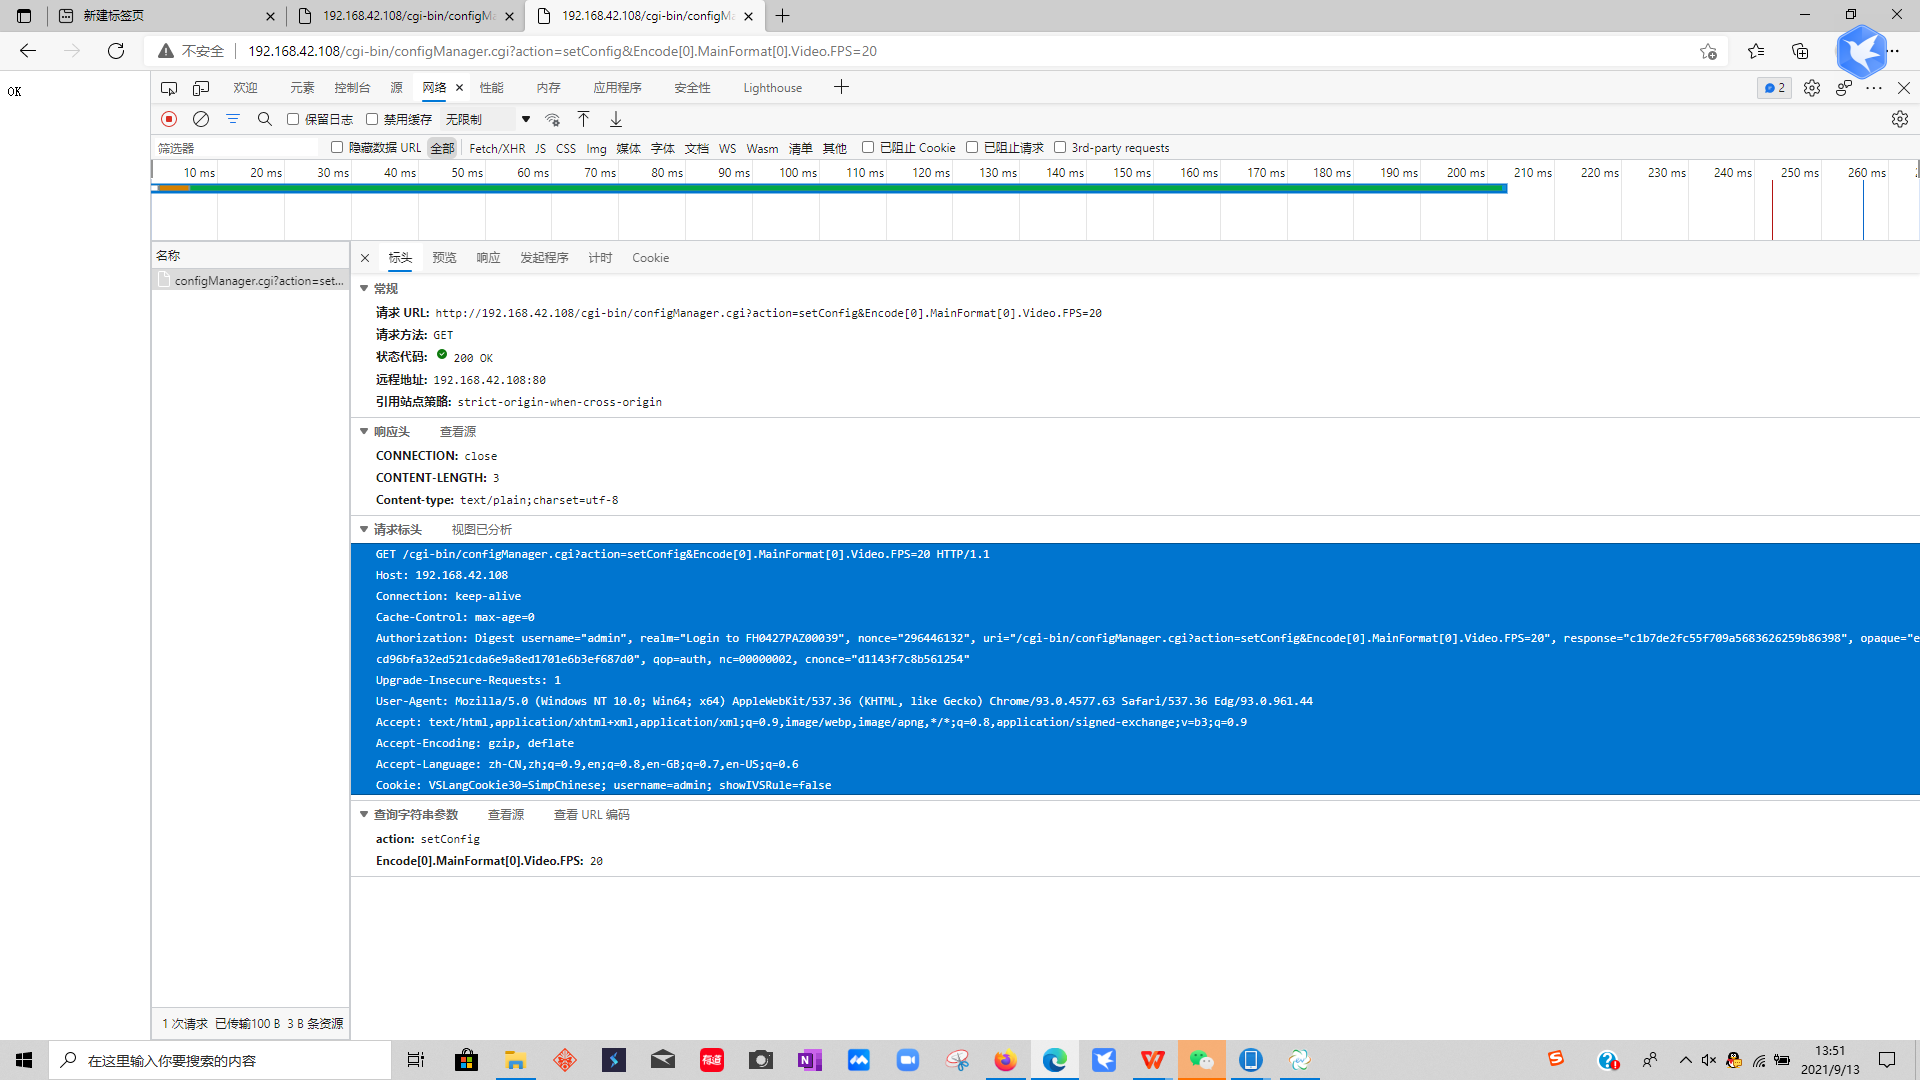Click 查看 URL 编码 link
The image size is (1920, 1080).
point(591,814)
